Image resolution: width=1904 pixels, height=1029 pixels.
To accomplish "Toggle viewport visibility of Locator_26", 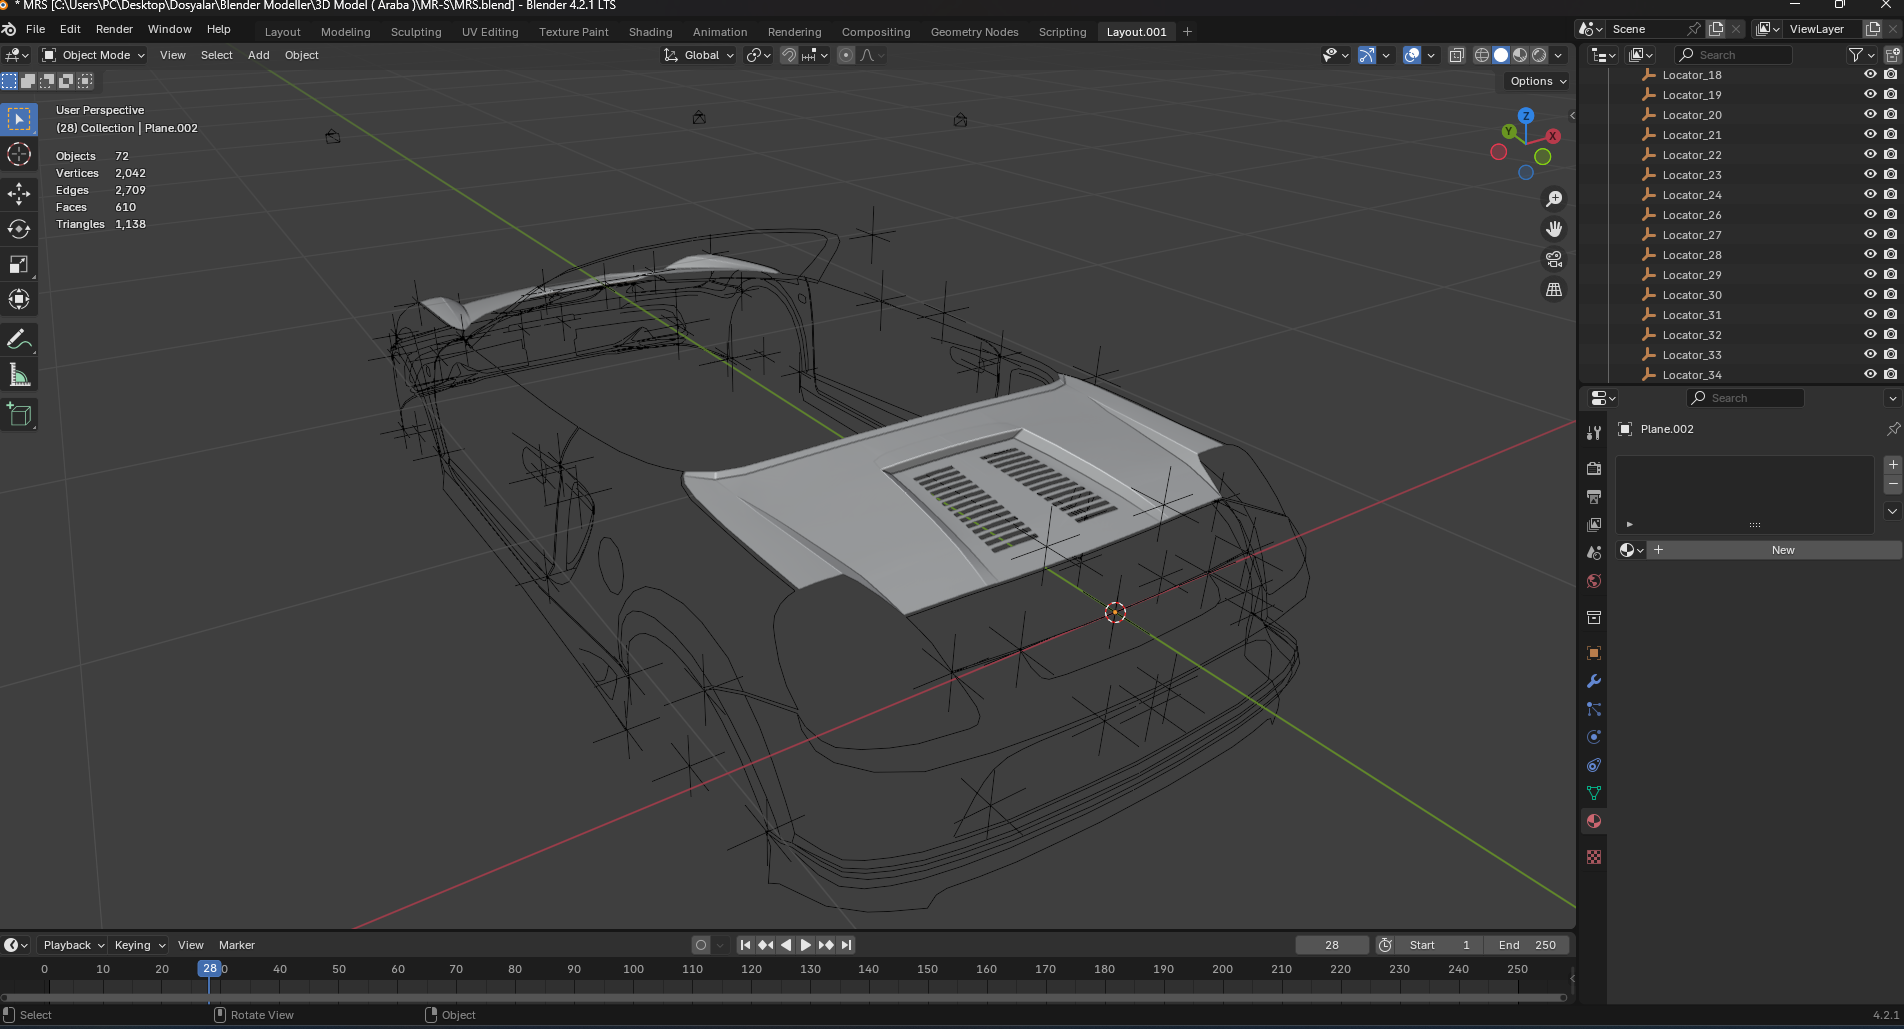I will pos(1869,215).
